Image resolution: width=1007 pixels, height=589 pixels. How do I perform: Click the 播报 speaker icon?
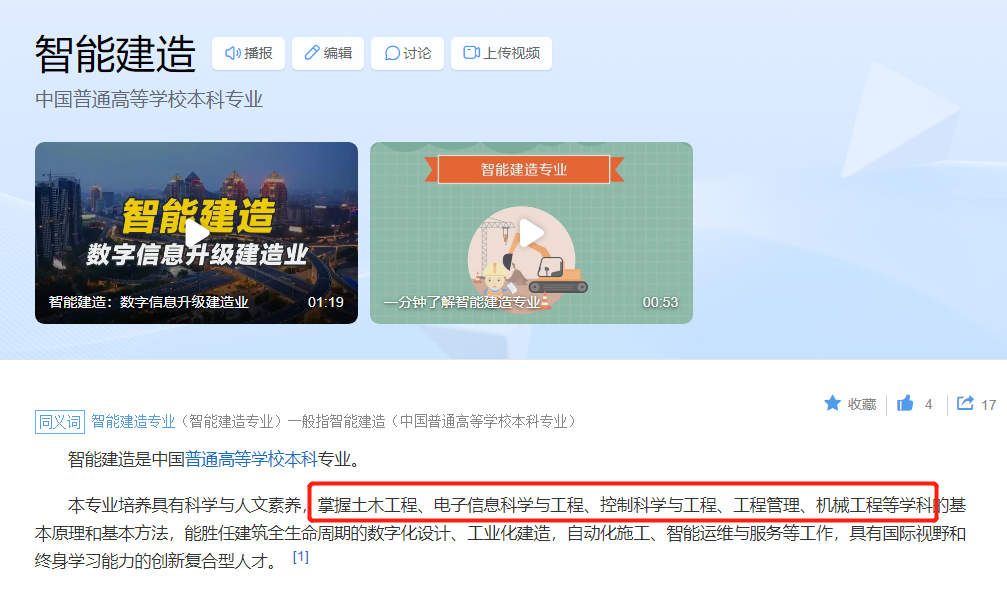[232, 53]
